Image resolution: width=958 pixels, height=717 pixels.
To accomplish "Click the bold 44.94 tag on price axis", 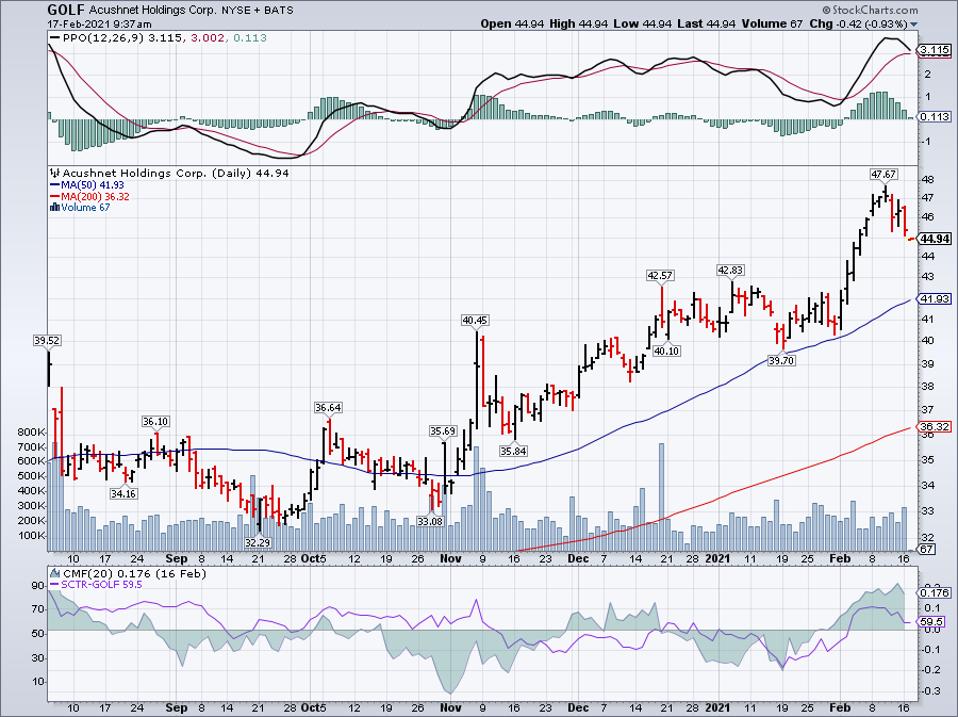I will point(935,239).
